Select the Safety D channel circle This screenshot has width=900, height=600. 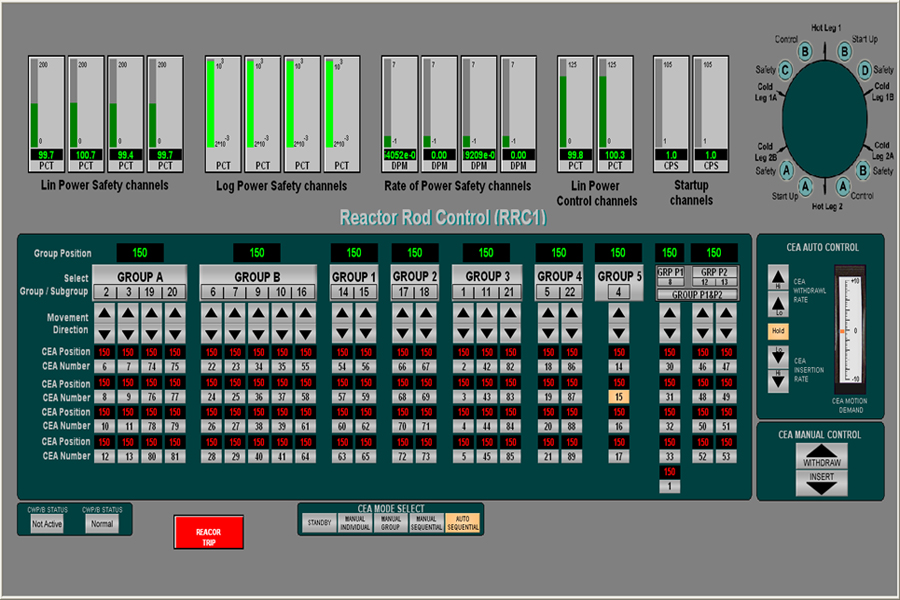pyautogui.click(x=865, y=71)
